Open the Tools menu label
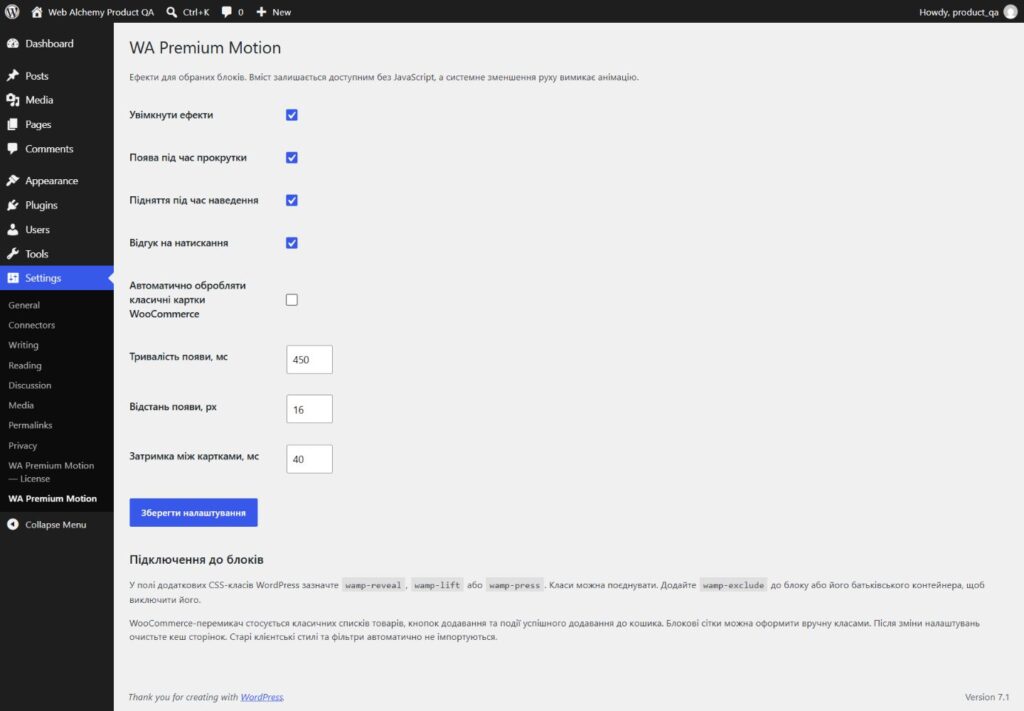Screen dimensions: 1024x711 click(37, 254)
